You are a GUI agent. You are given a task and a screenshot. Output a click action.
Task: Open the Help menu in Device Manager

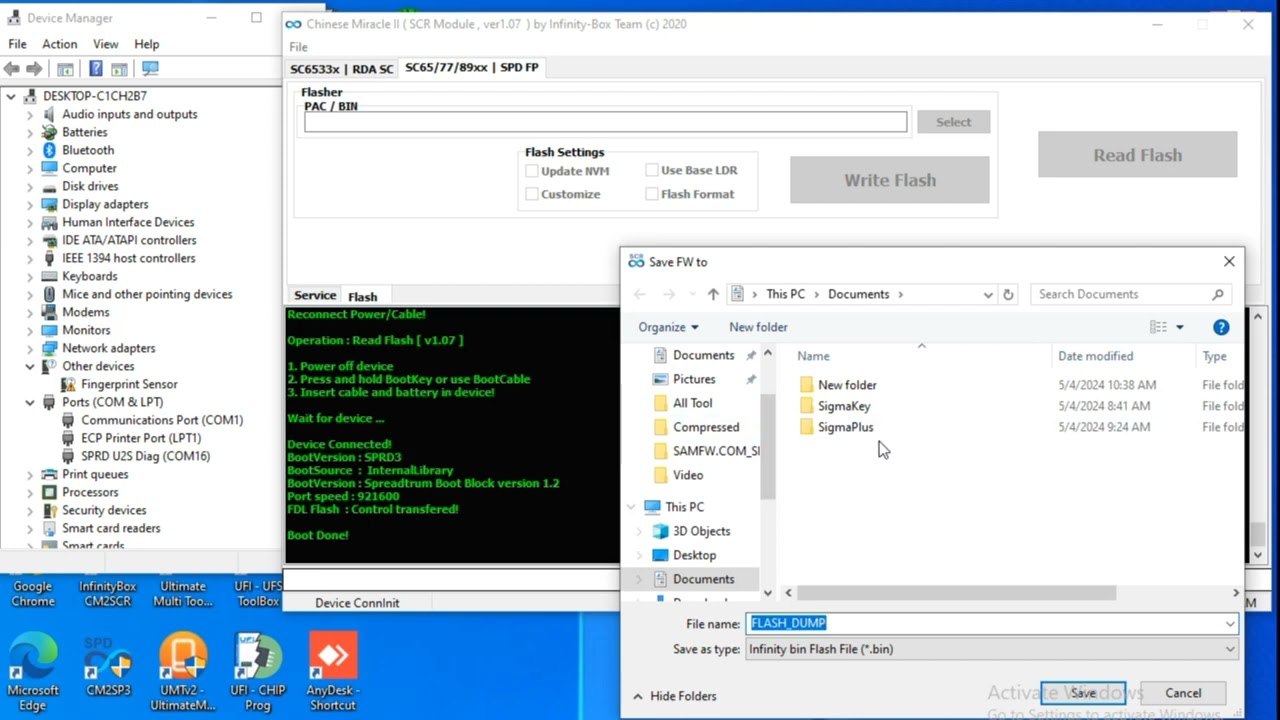coord(146,44)
